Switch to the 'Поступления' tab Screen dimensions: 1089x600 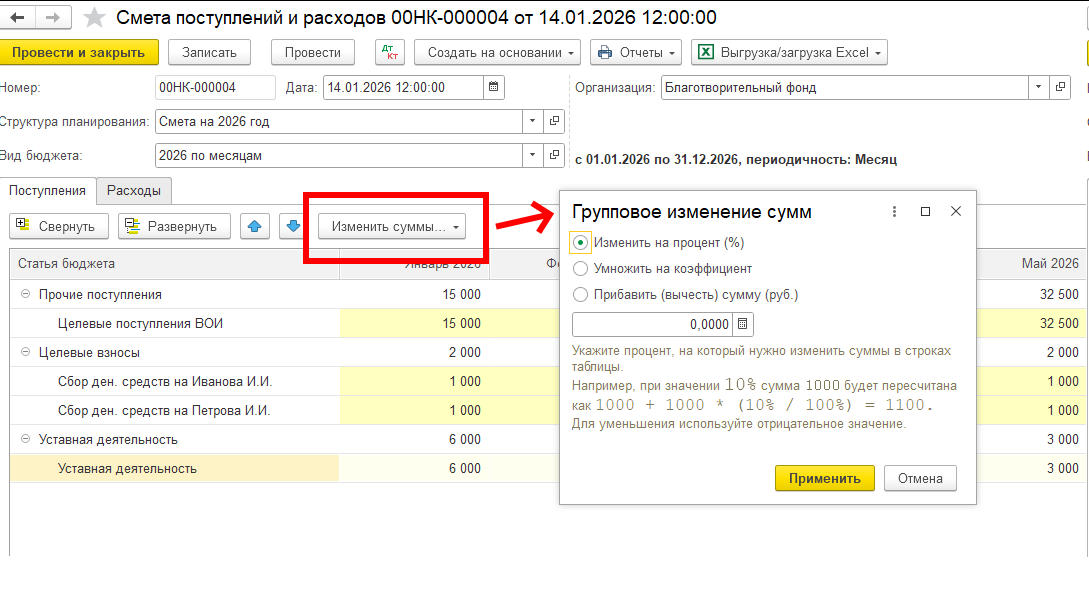(x=48, y=190)
